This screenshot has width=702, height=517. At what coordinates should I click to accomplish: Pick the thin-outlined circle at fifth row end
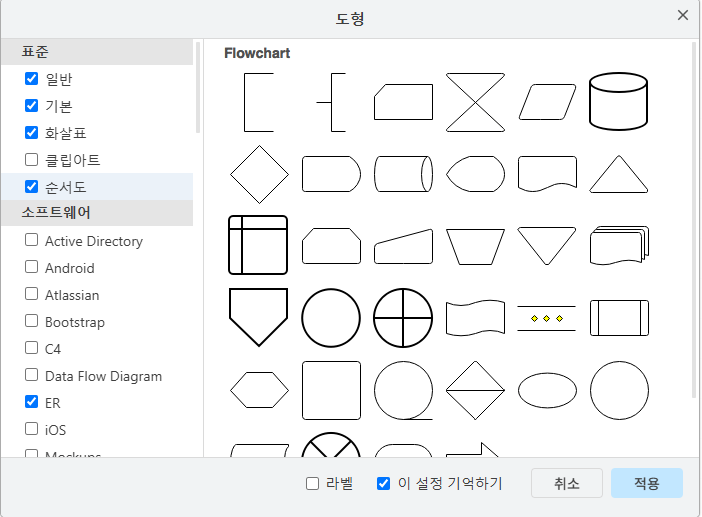(x=619, y=390)
